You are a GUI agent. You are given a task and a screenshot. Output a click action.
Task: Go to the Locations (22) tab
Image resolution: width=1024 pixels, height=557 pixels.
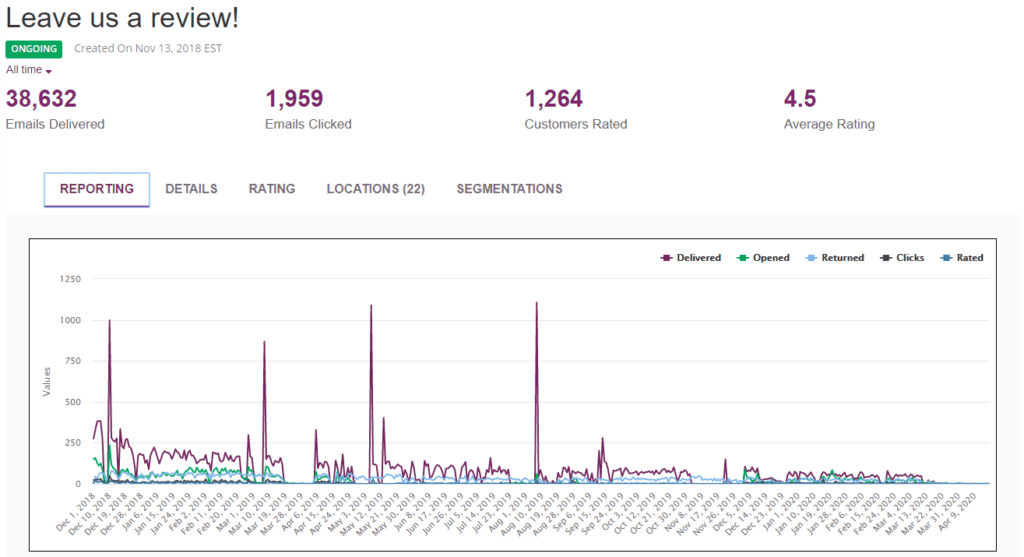point(375,189)
